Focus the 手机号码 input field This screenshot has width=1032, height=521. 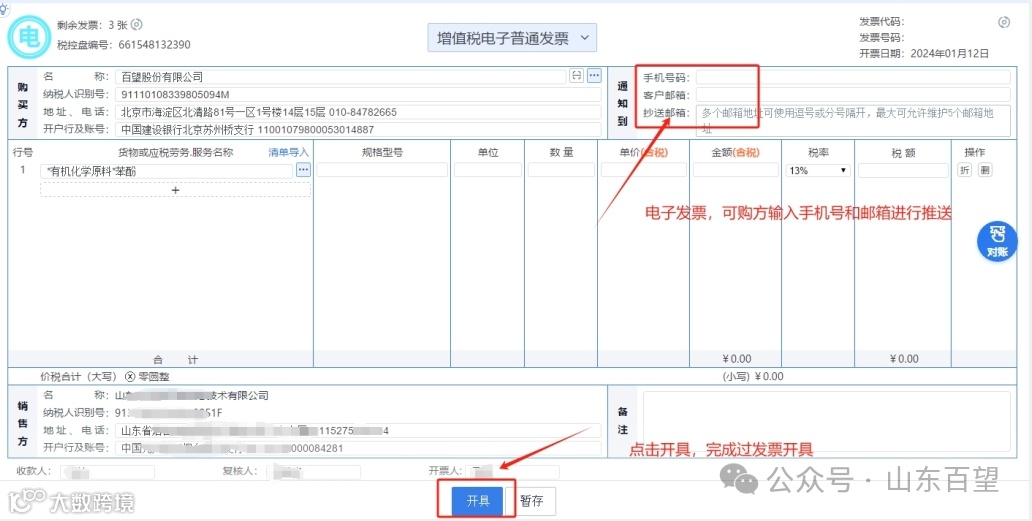click(x=853, y=77)
